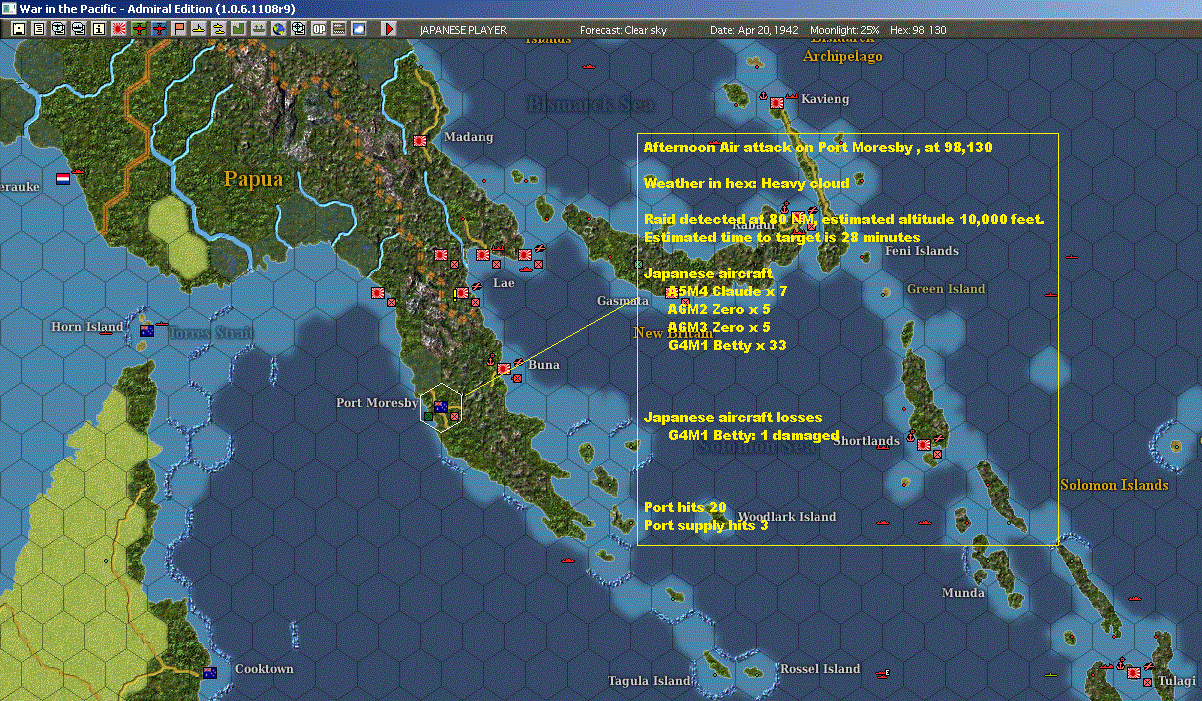Click the single yellow ship icon
Viewport: 1202px width, 701px height.
(x=200, y=29)
